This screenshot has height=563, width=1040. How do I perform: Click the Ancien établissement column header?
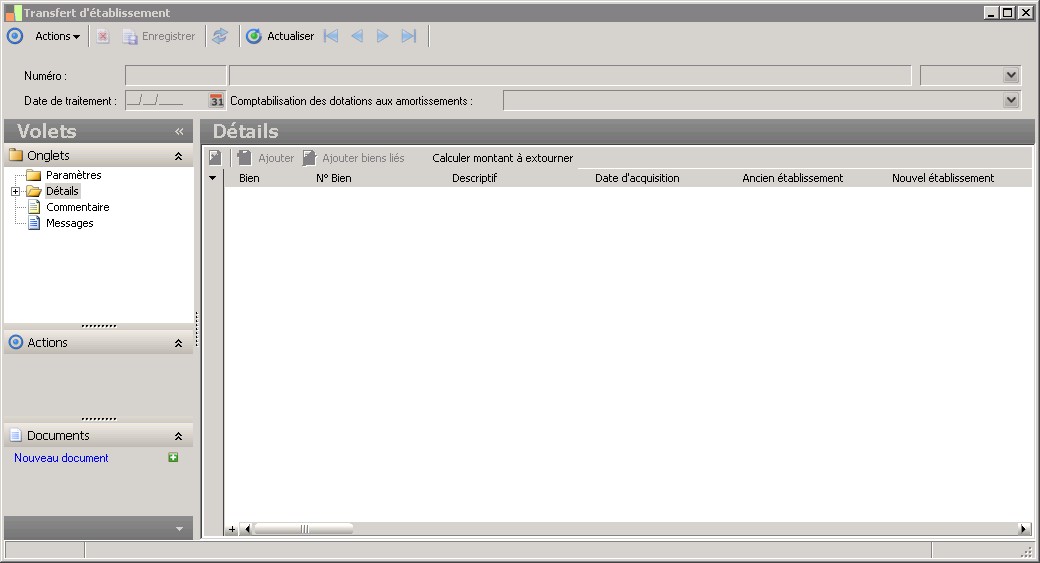pyautogui.click(x=793, y=178)
